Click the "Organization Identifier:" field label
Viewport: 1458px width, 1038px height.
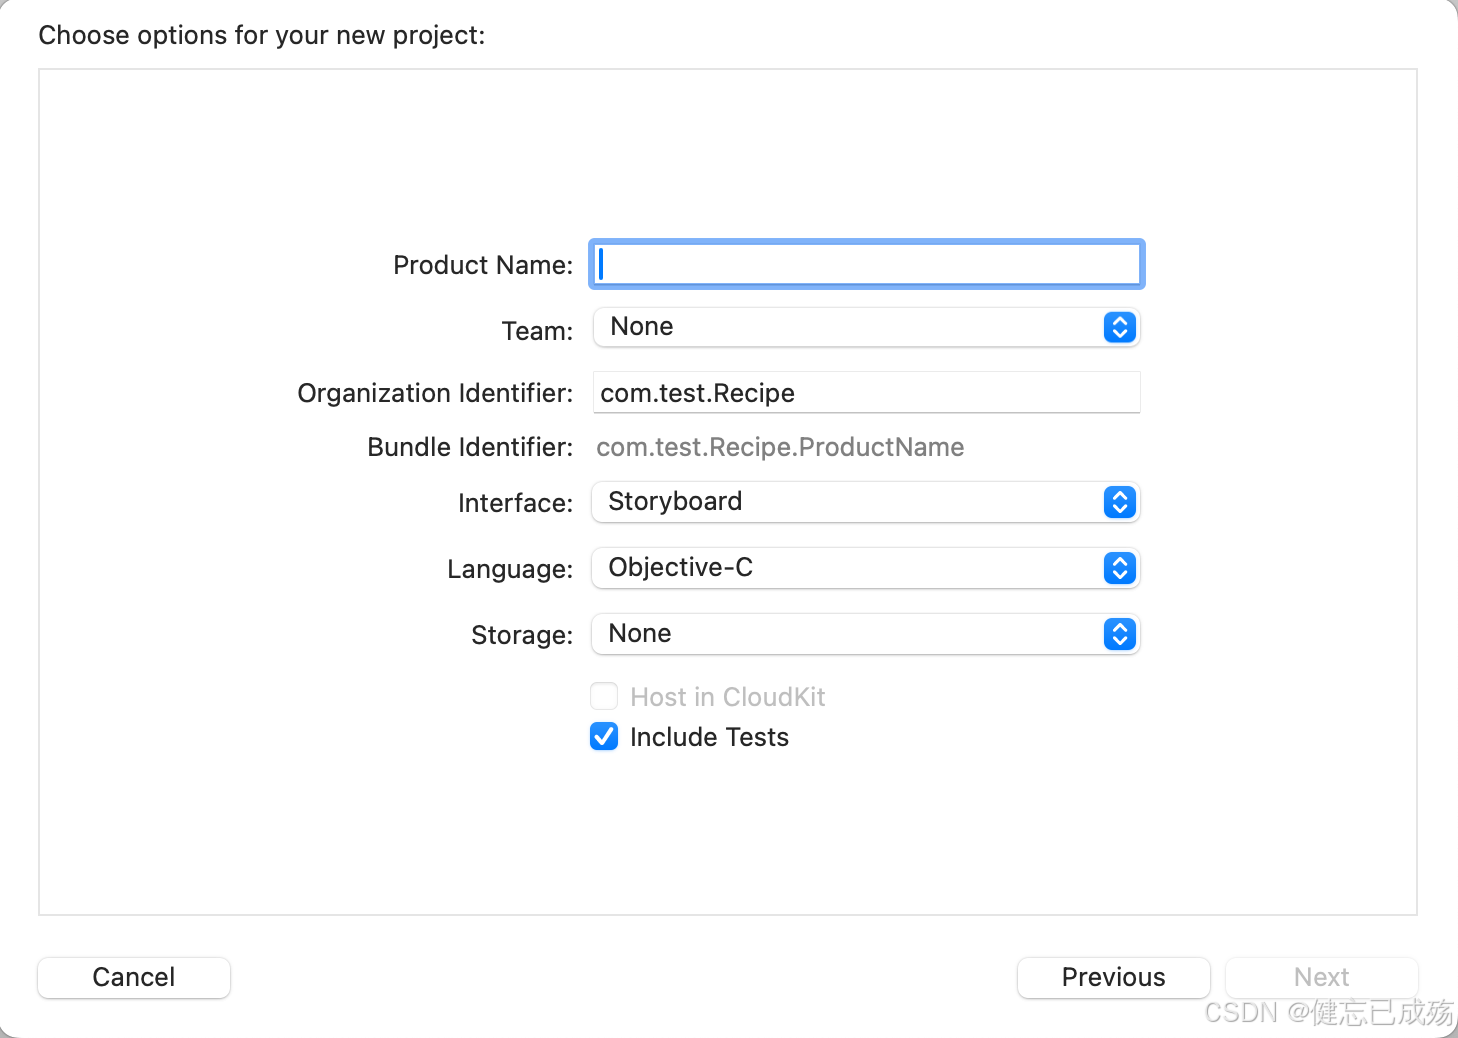tap(435, 393)
